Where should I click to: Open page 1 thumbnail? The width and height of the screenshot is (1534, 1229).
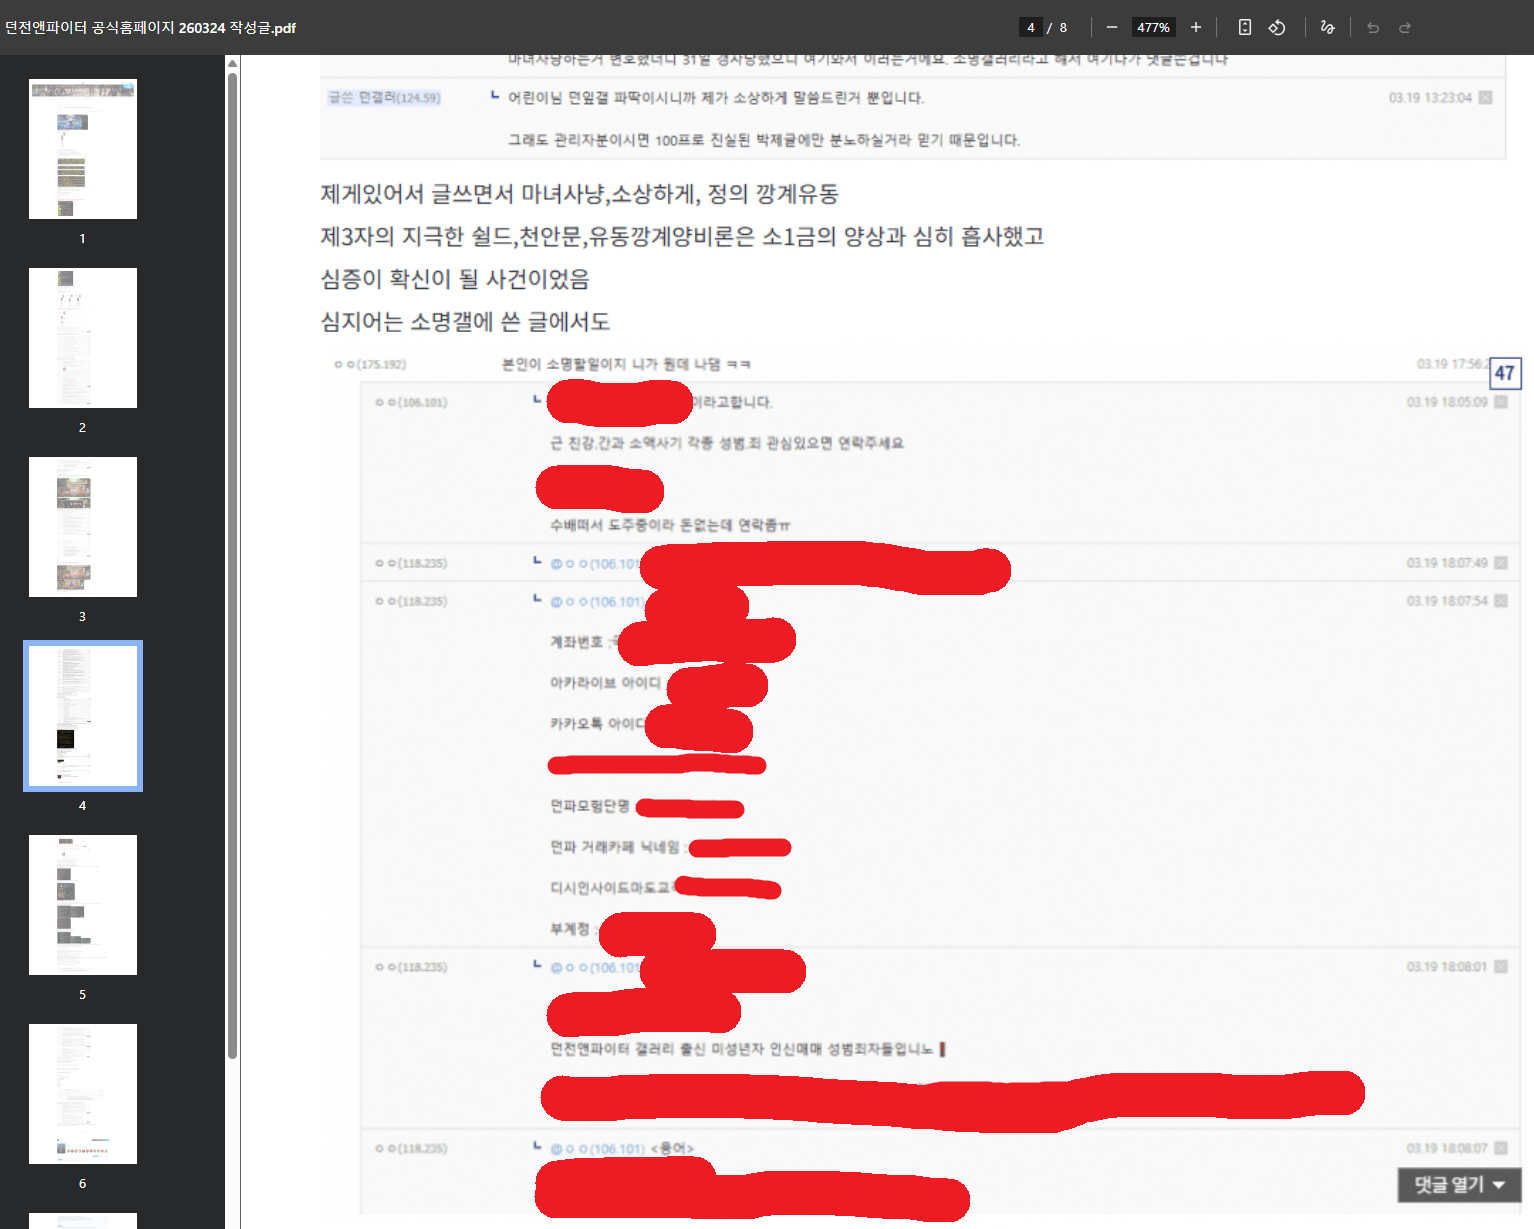coord(83,149)
